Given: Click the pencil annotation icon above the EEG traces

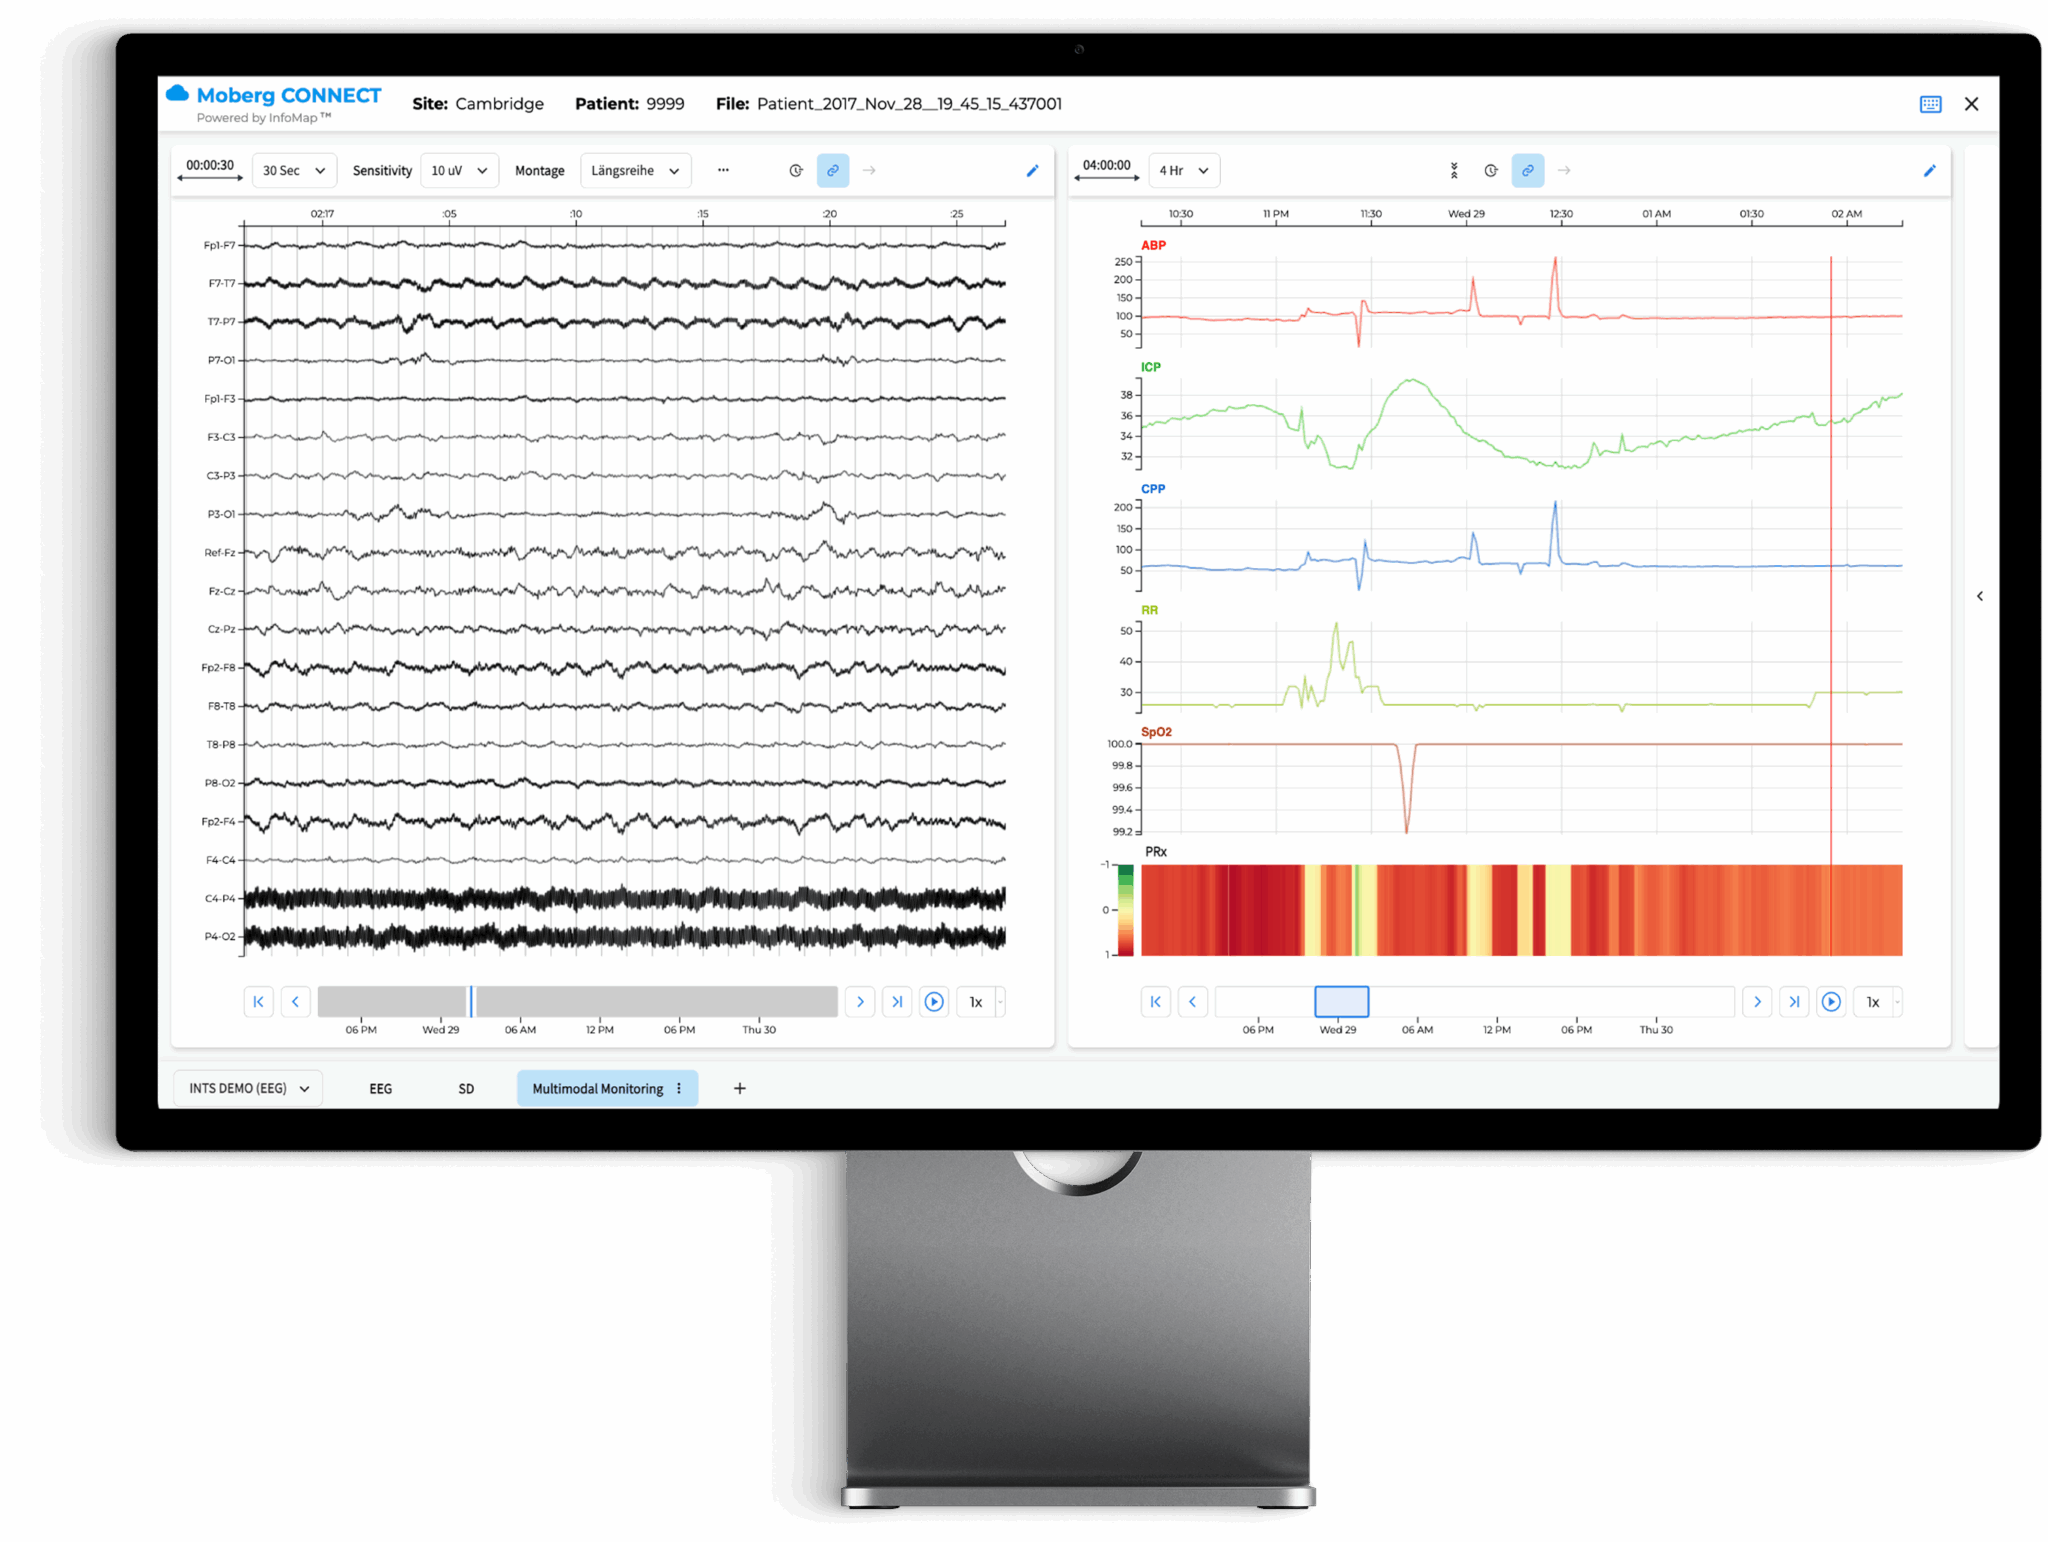Looking at the screenshot, I should click(x=1032, y=170).
